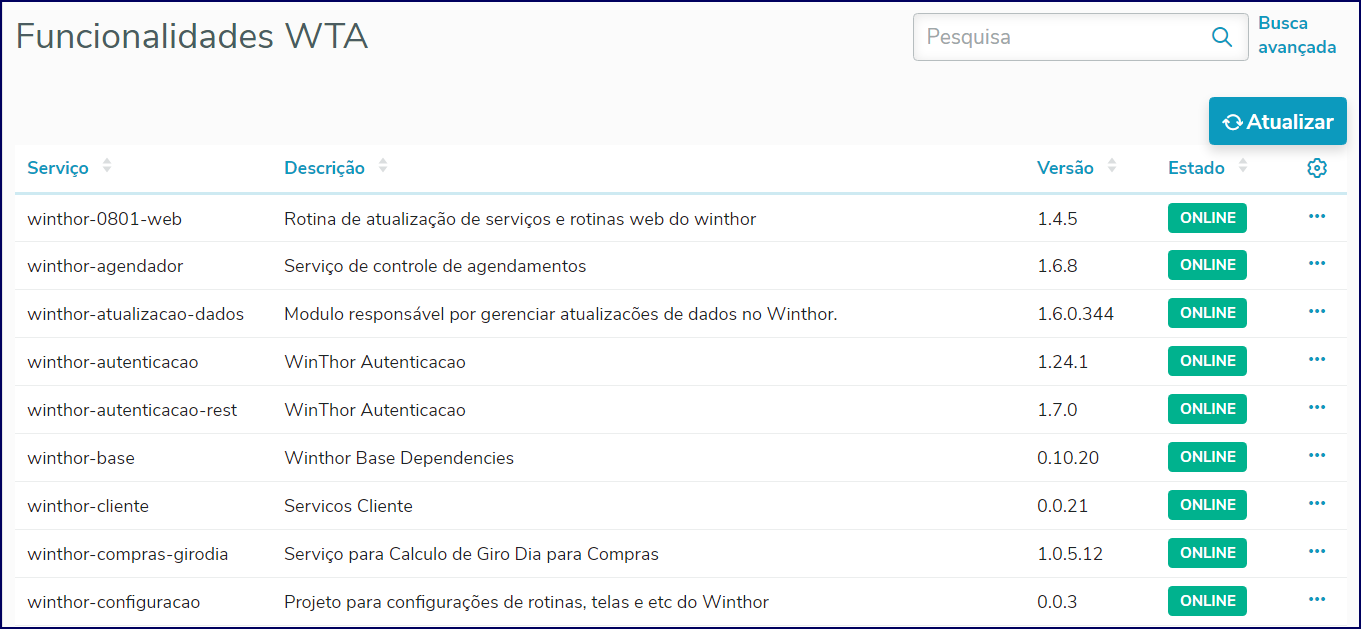Open table column settings gear
This screenshot has width=1361, height=629.
(1316, 168)
